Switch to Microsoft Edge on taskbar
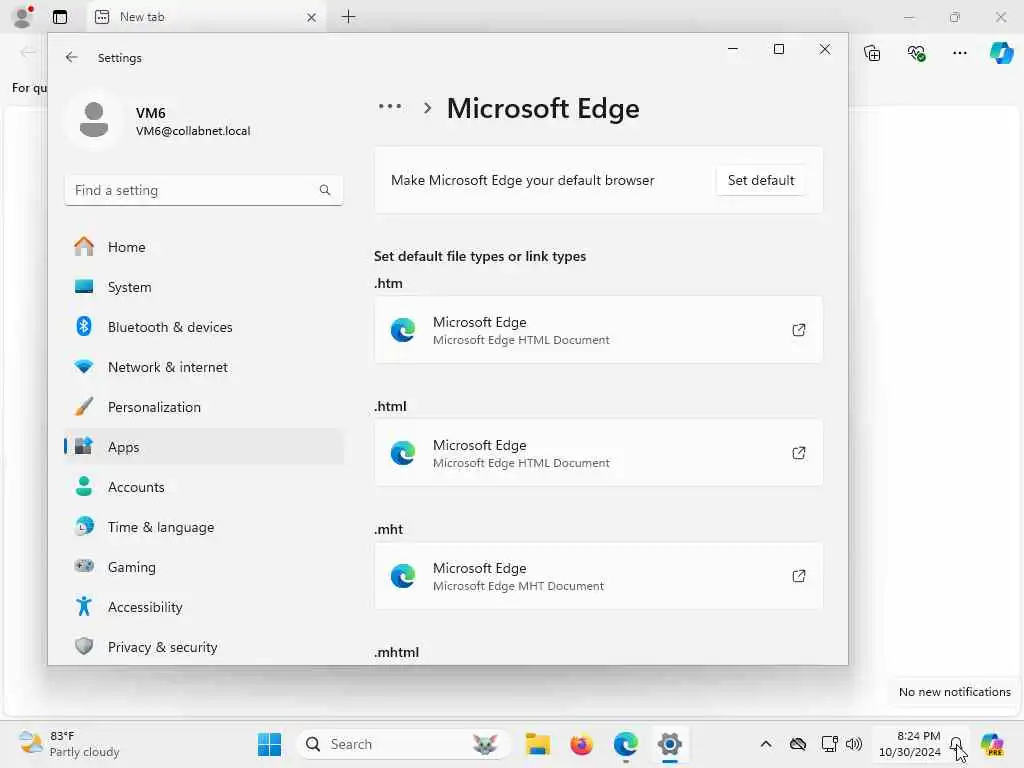 (x=625, y=744)
